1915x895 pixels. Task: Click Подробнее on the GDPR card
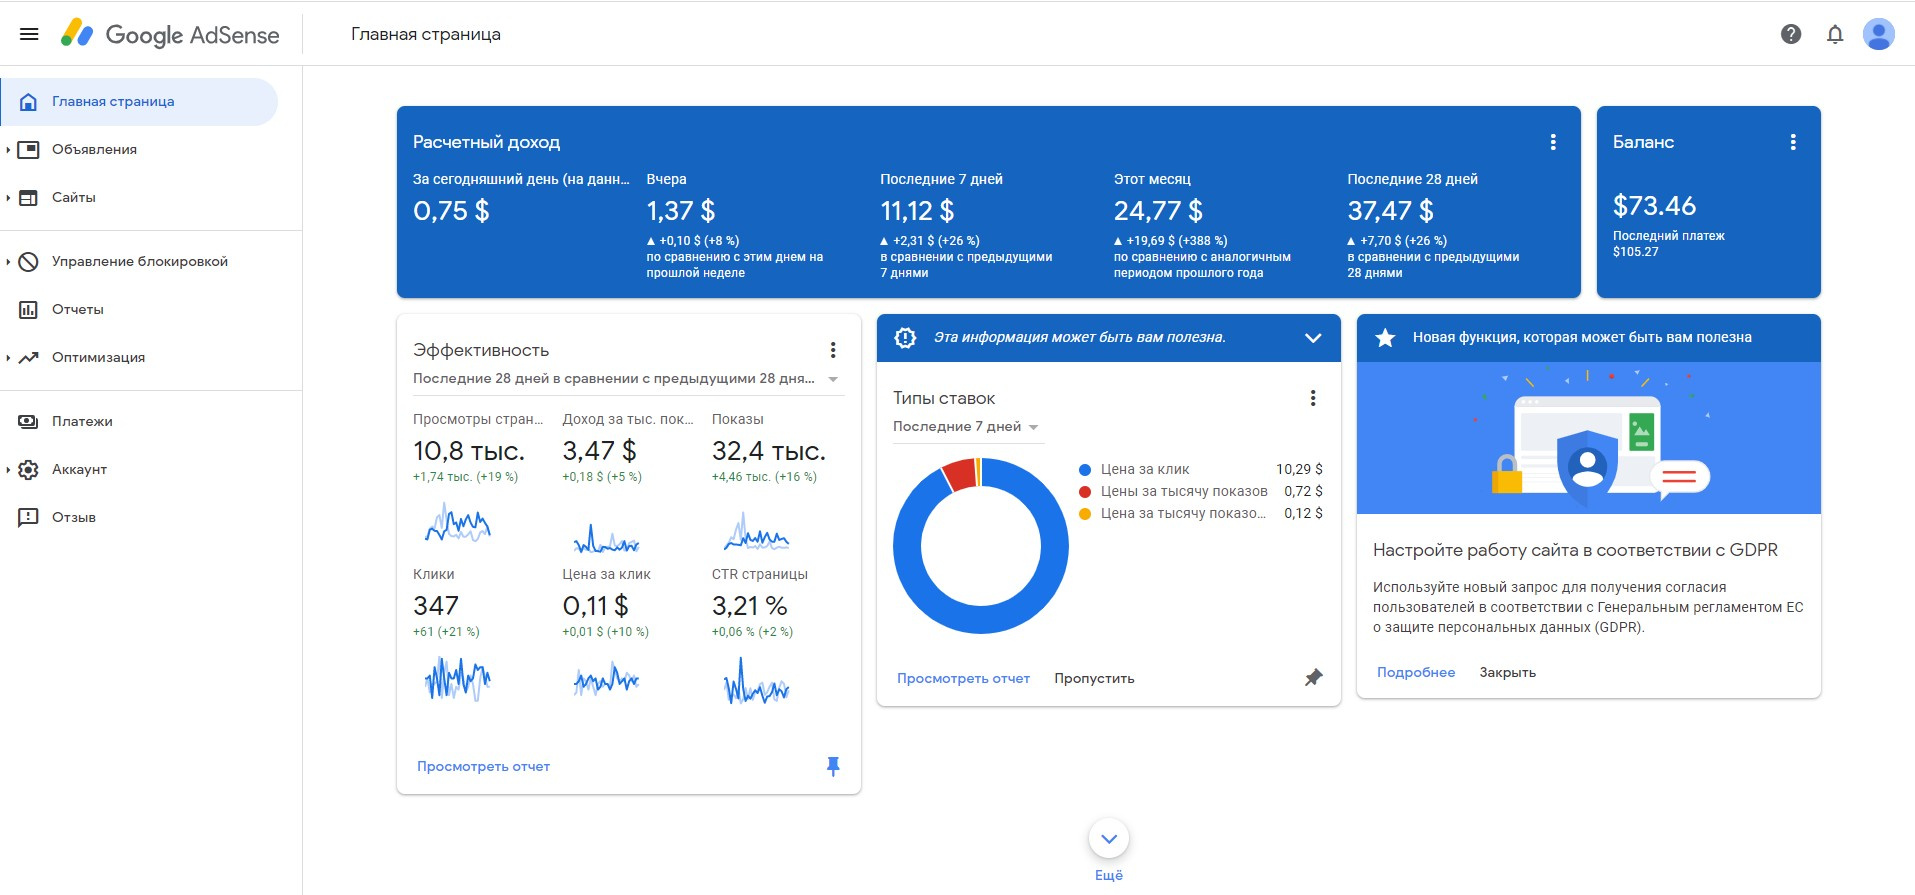click(x=1415, y=672)
